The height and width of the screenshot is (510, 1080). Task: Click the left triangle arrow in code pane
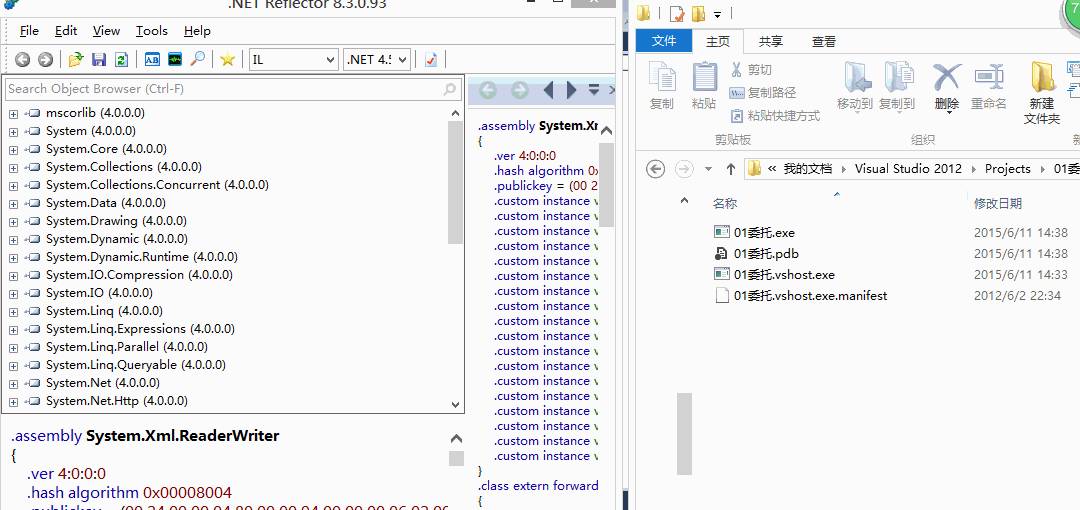(x=549, y=90)
